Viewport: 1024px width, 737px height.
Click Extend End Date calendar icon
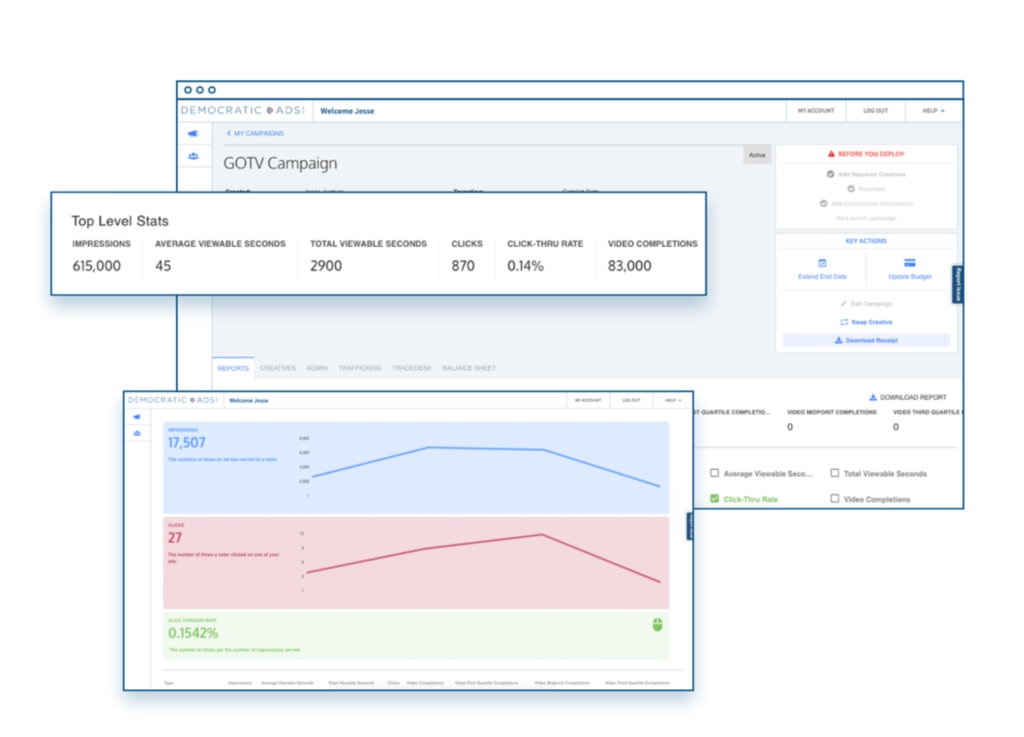tap(822, 263)
